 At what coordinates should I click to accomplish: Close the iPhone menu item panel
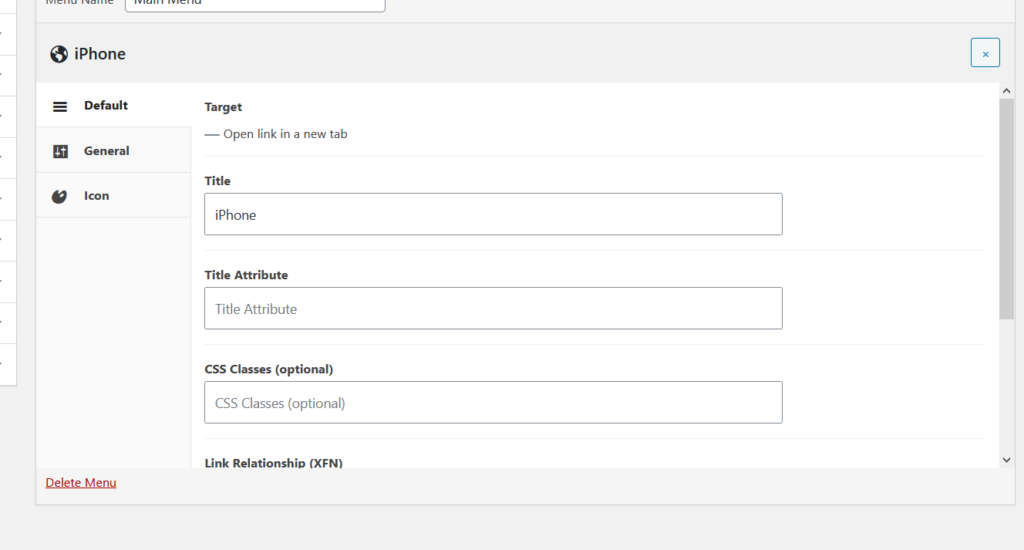point(985,53)
